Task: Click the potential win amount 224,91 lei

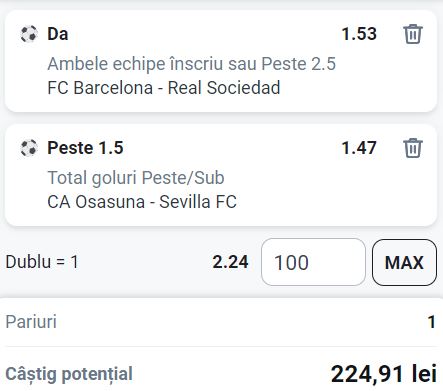Action: tap(384, 374)
